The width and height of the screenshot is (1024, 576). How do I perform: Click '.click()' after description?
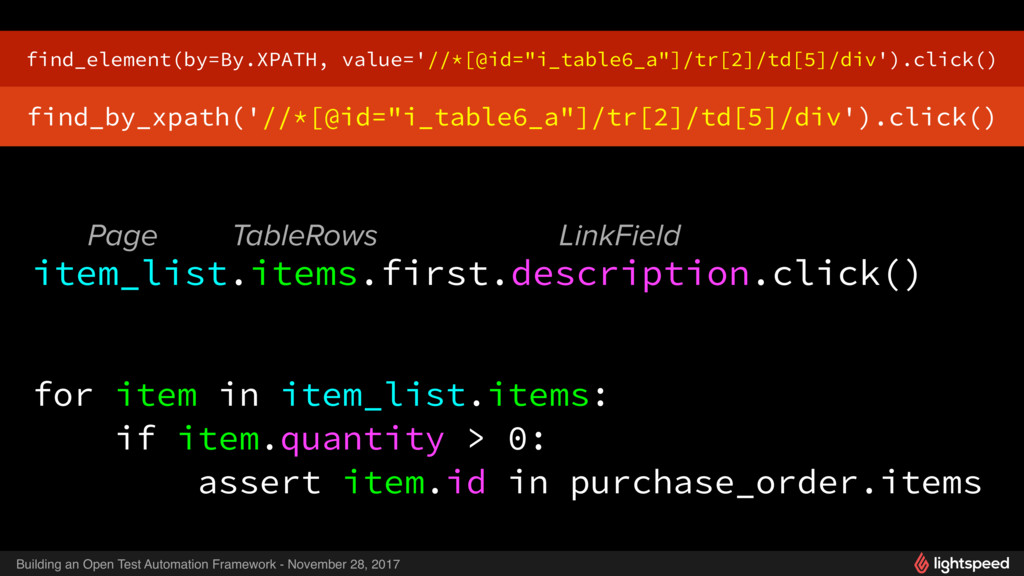point(837,274)
